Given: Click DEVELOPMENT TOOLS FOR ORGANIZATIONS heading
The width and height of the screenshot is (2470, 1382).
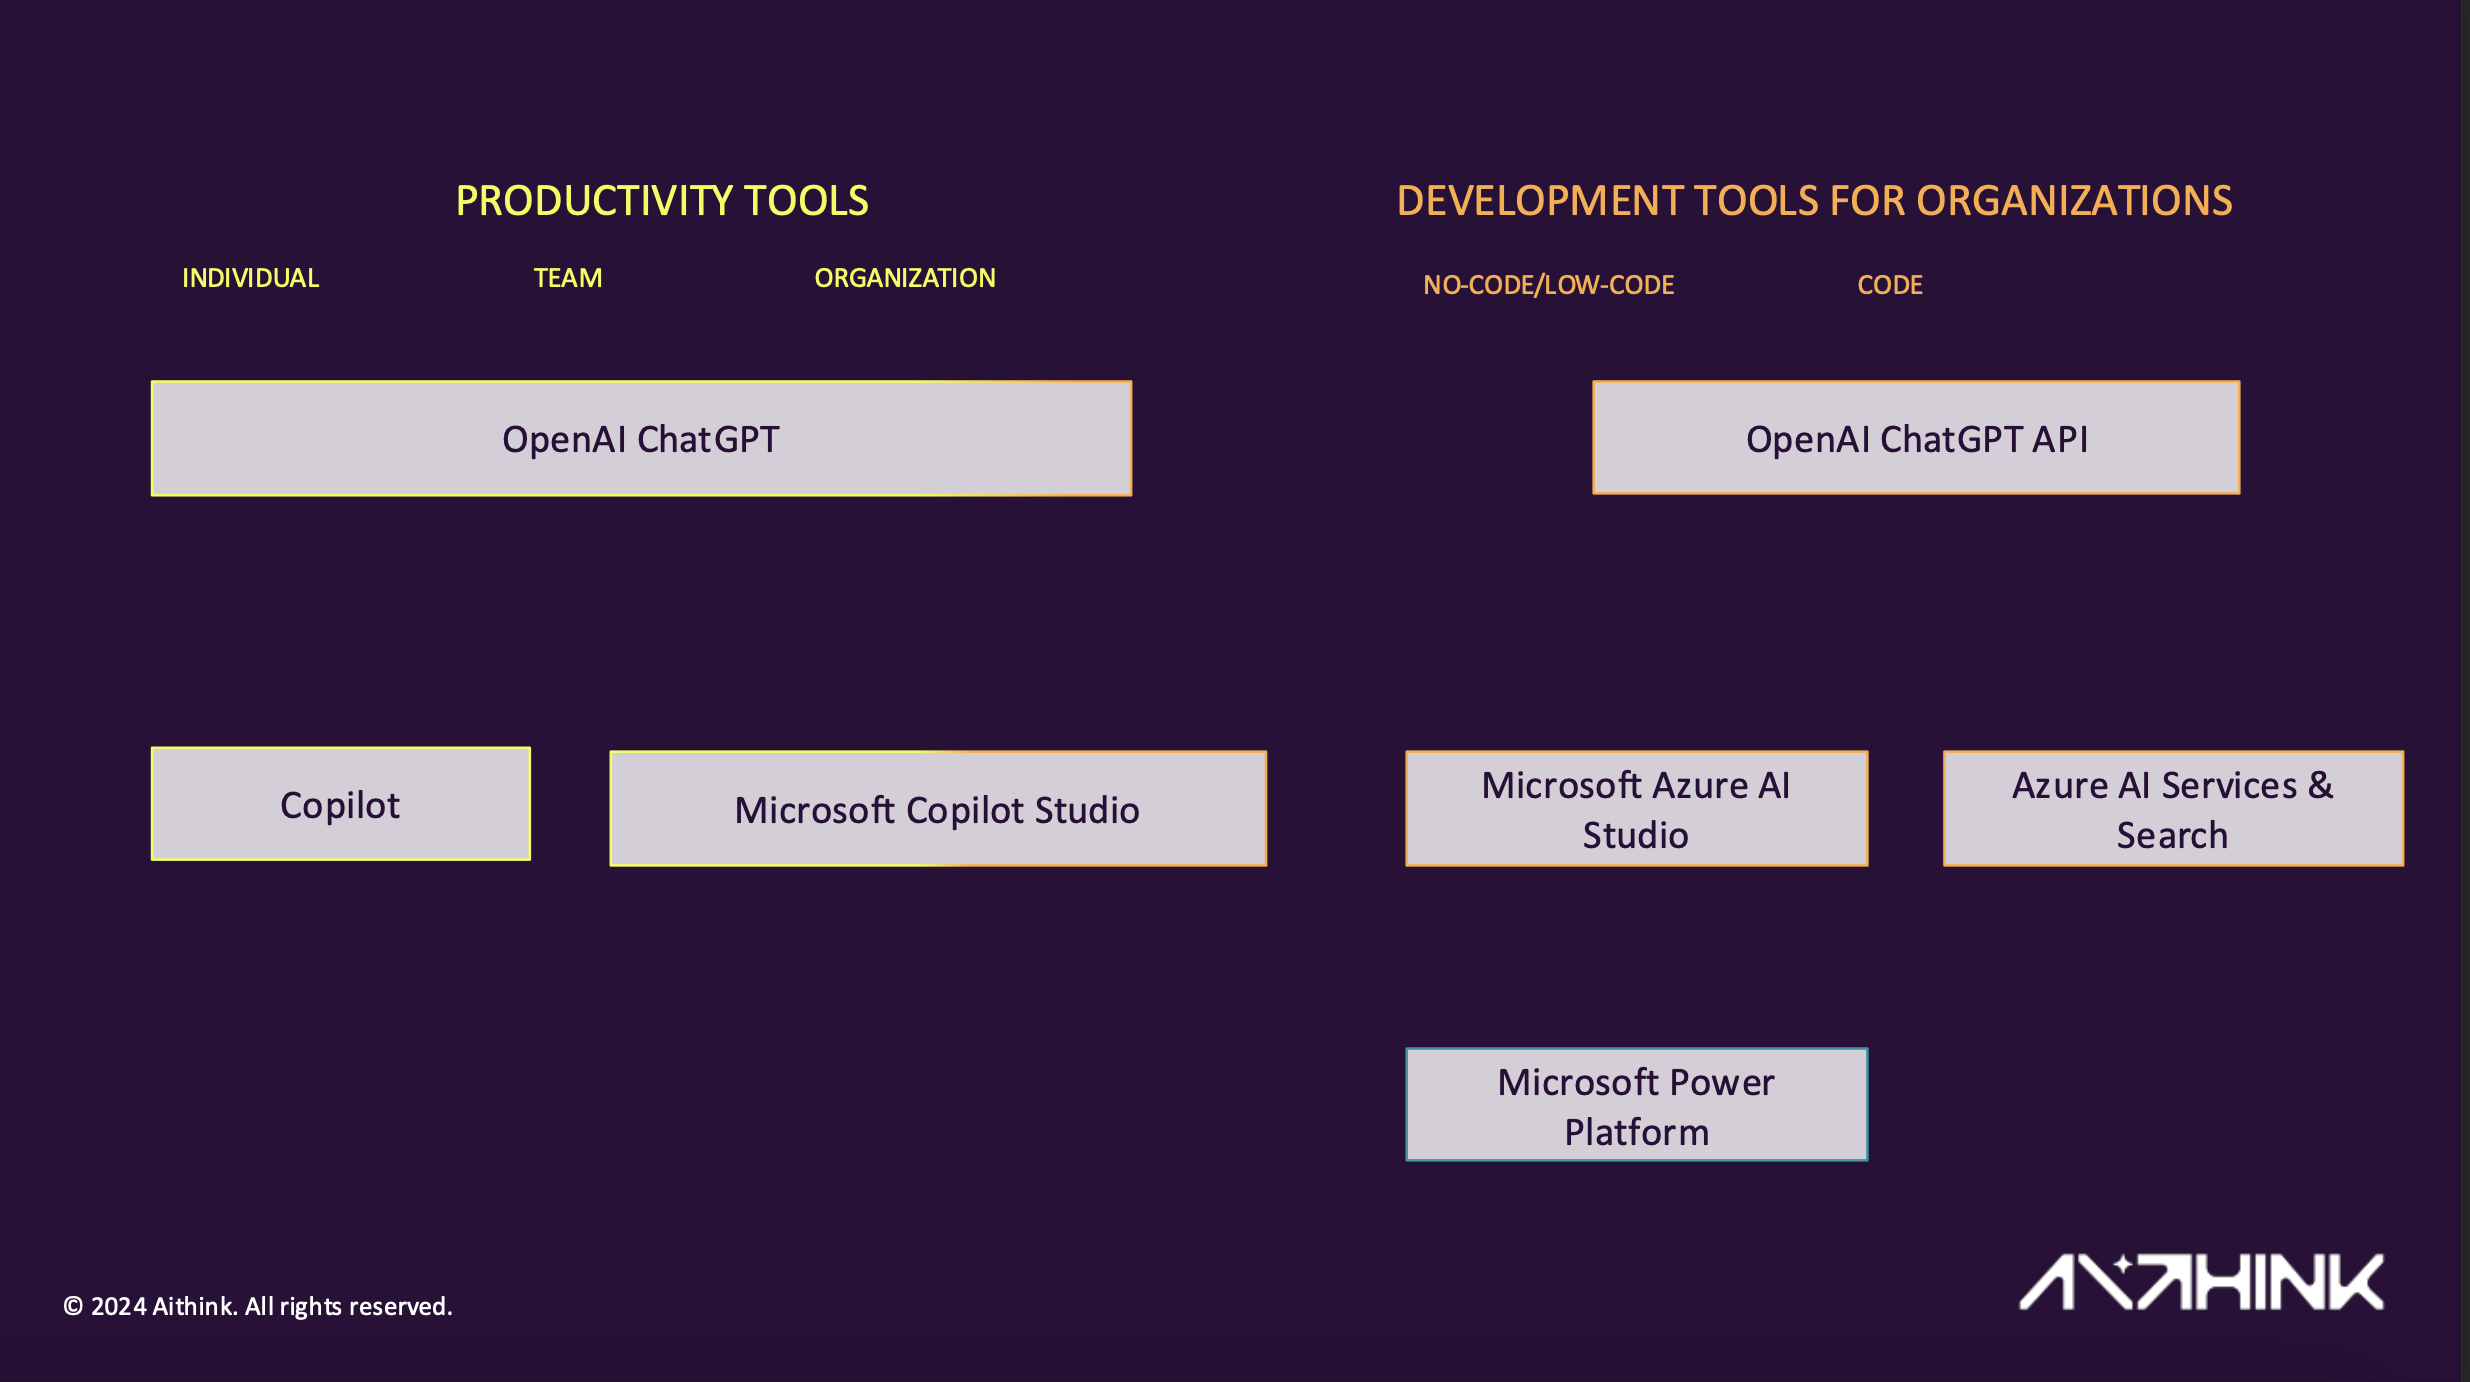Looking at the screenshot, I should pyautogui.click(x=1814, y=201).
